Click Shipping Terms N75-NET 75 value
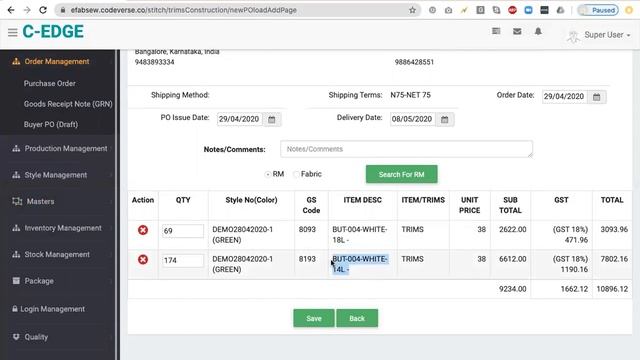Viewport: 640px width, 360px height. point(410,95)
